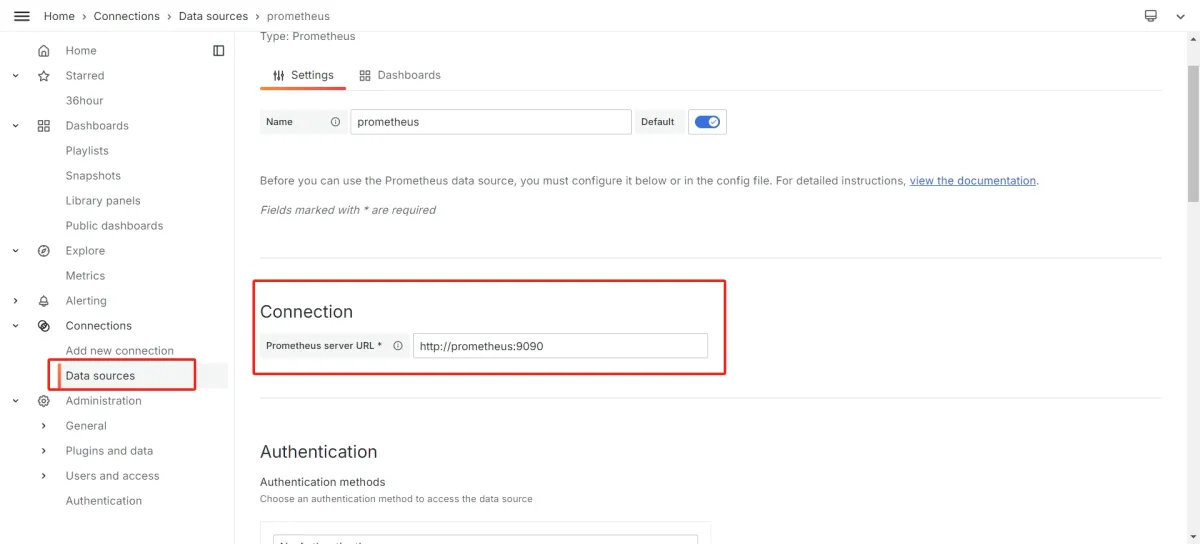
Task: Open Library panels
Action: coord(103,201)
